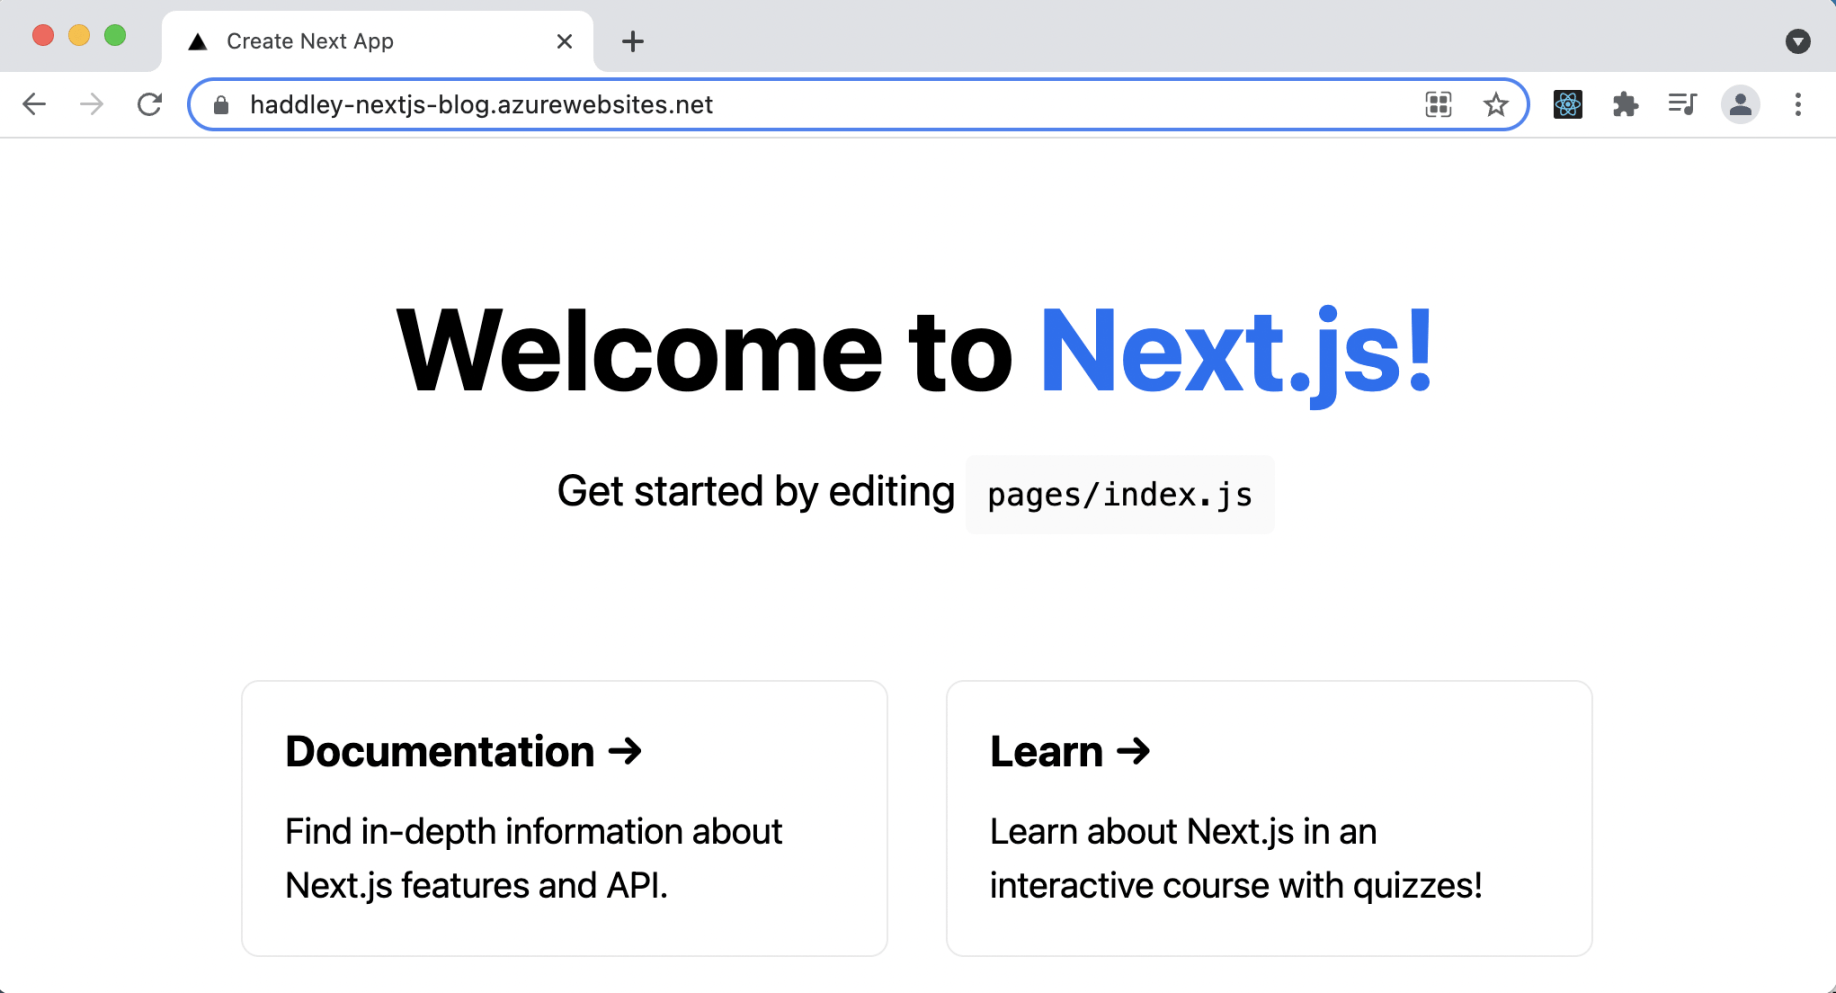Open a new browser tab
The image size is (1836, 993).
click(x=632, y=41)
